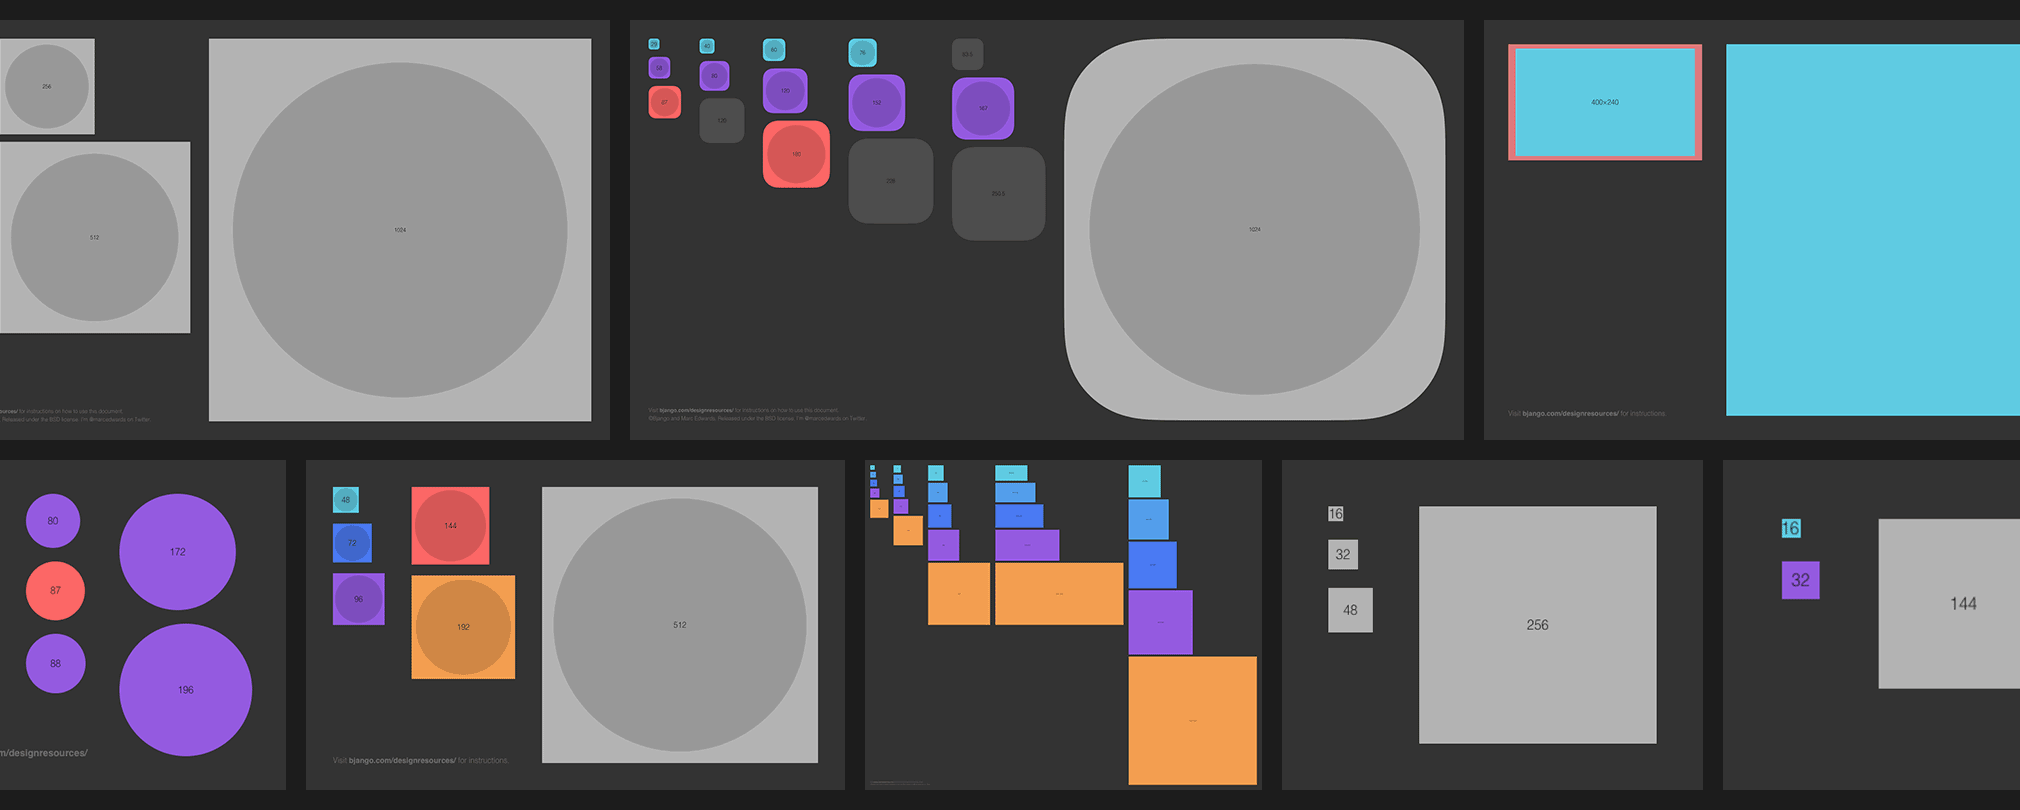Select the purple circle labeled 172
The height and width of the screenshot is (810, 2020).
(178, 552)
